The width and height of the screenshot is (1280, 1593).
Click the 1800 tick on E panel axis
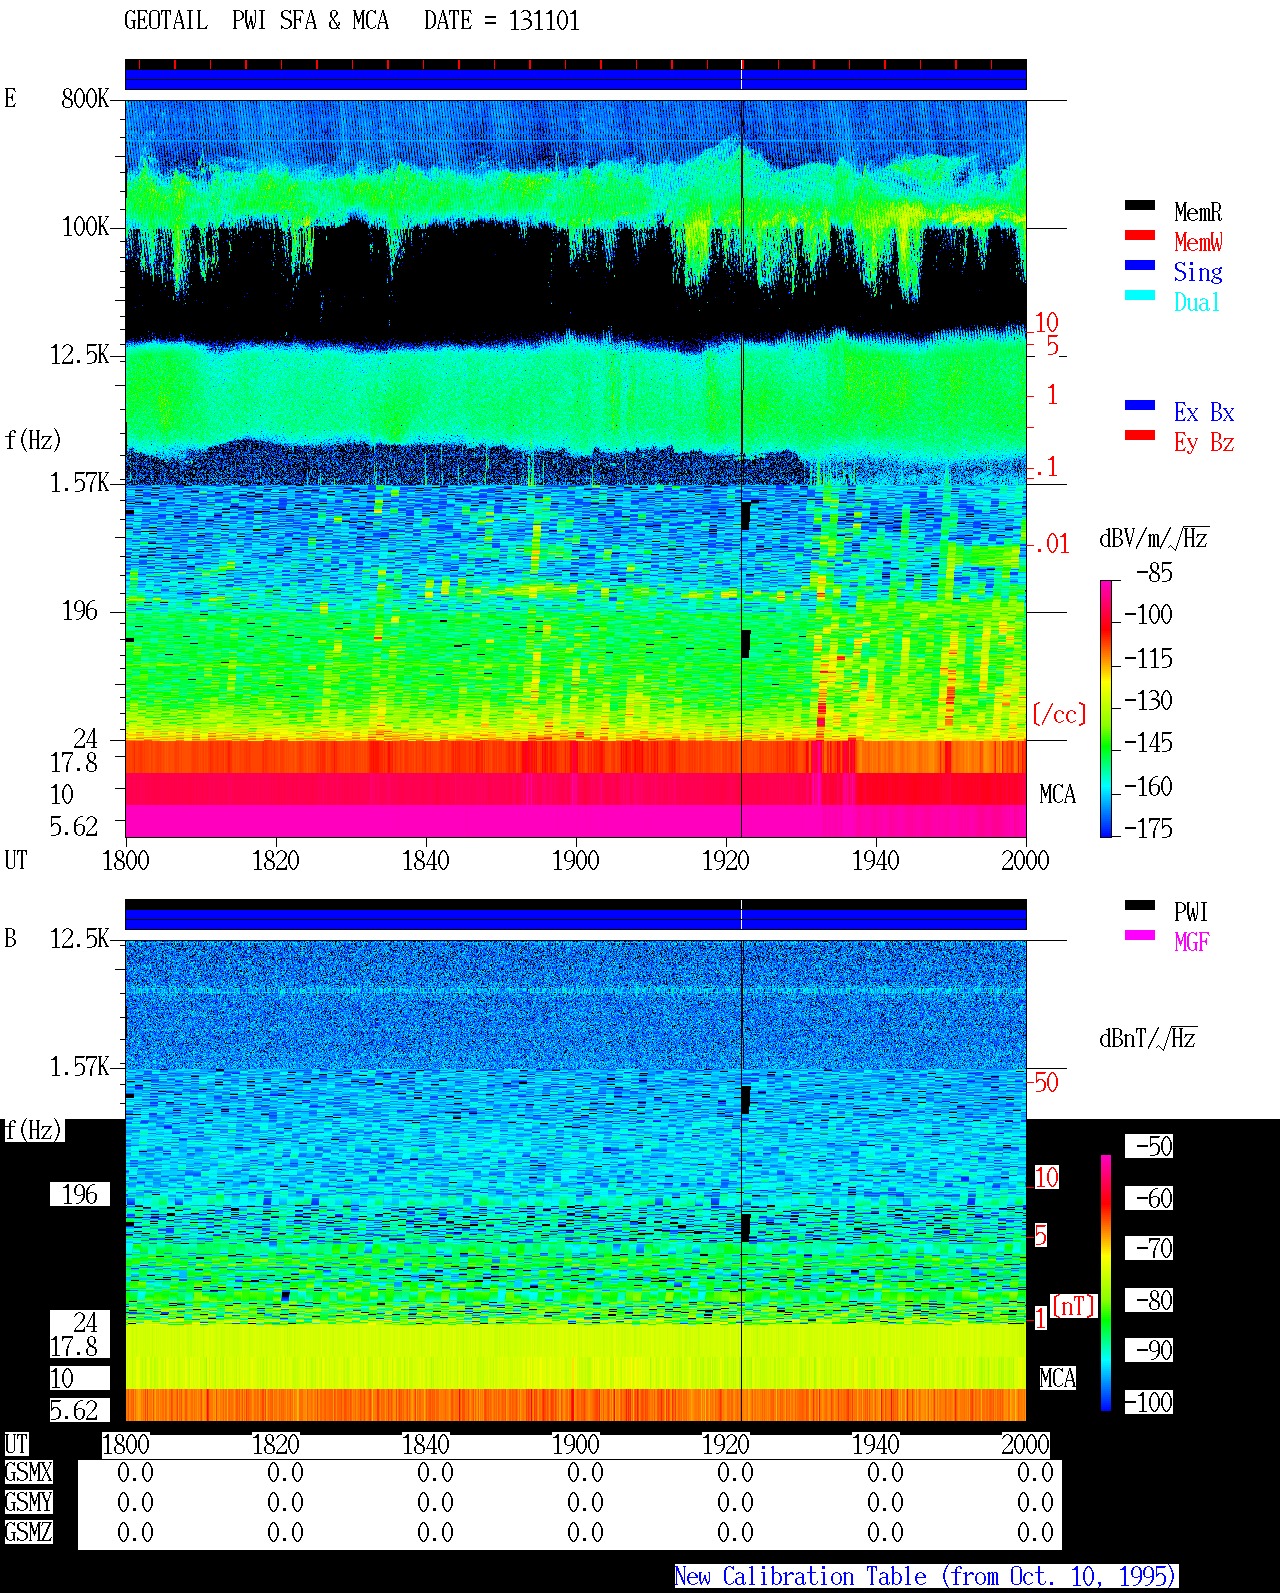pyautogui.click(x=126, y=860)
